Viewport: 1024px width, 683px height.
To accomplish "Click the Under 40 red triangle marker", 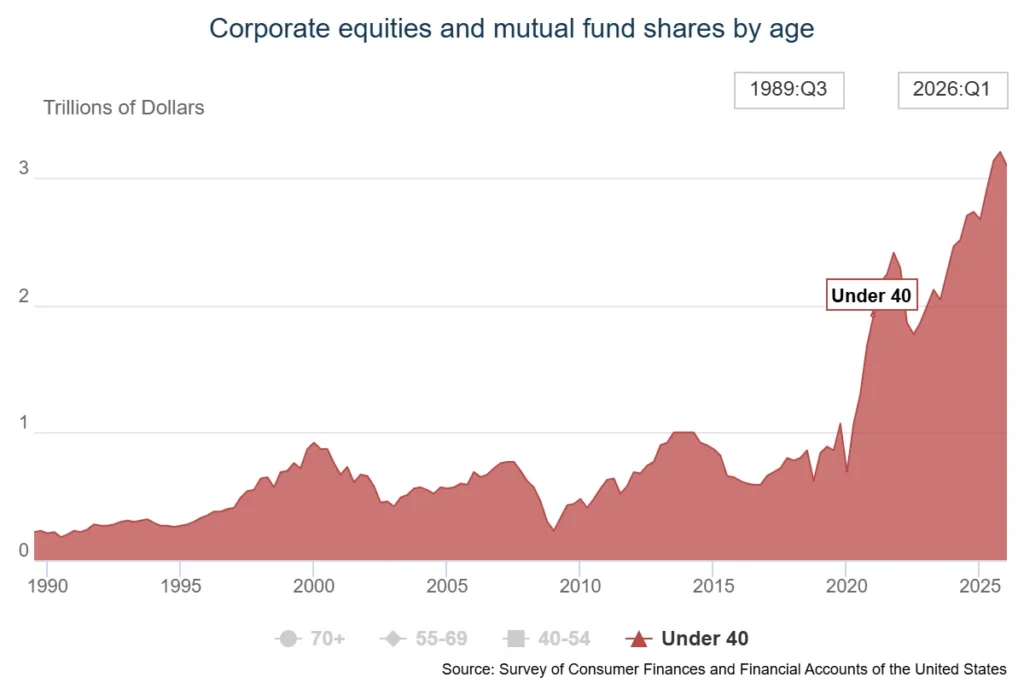I will pos(639,638).
